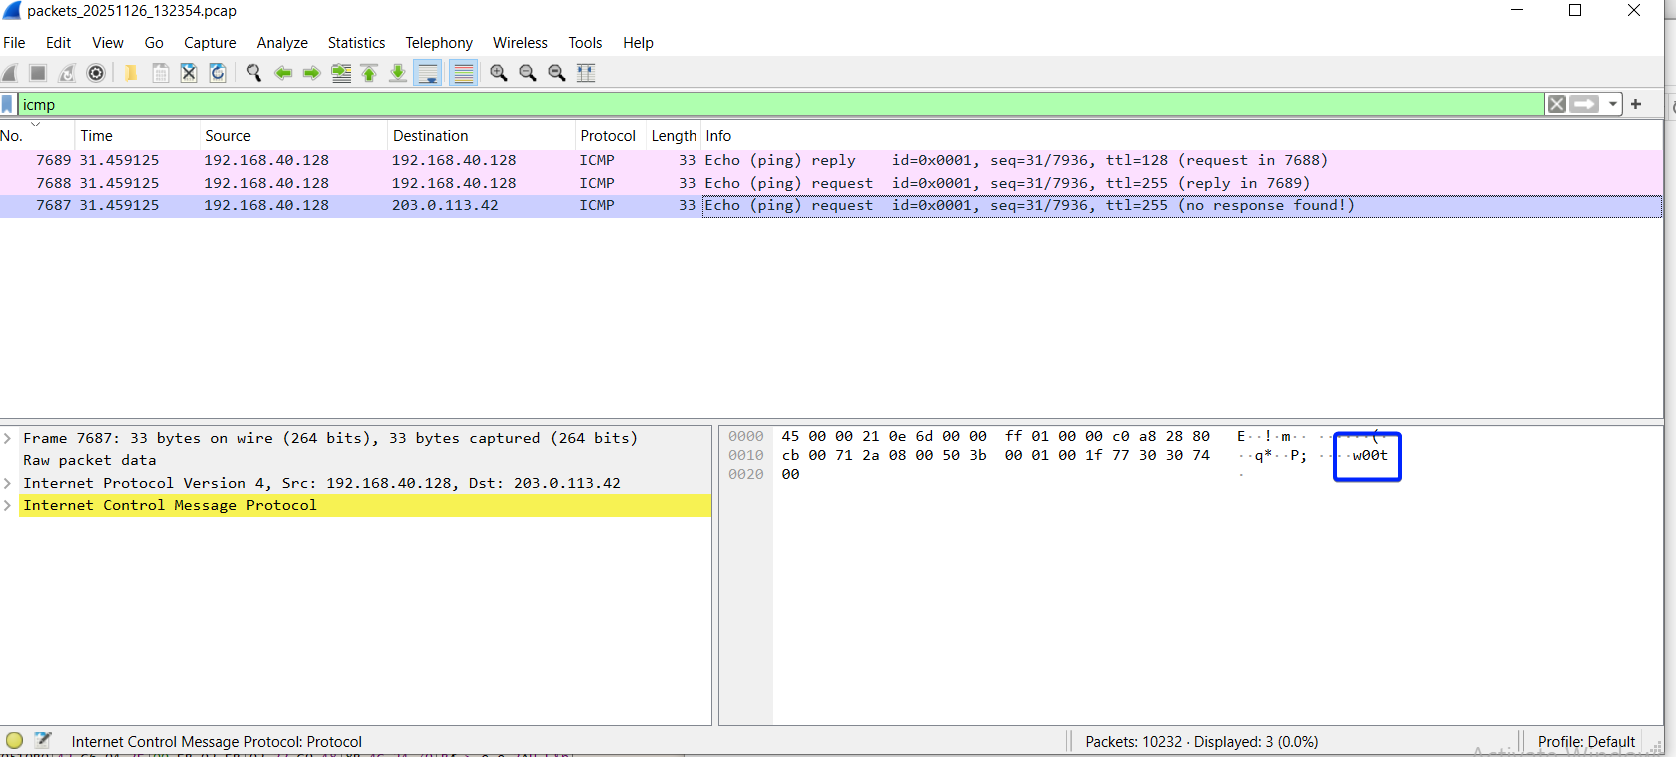Image resolution: width=1676 pixels, height=757 pixels.
Task: Open the Analyze menu
Action: pyautogui.click(x=282, y=43)
